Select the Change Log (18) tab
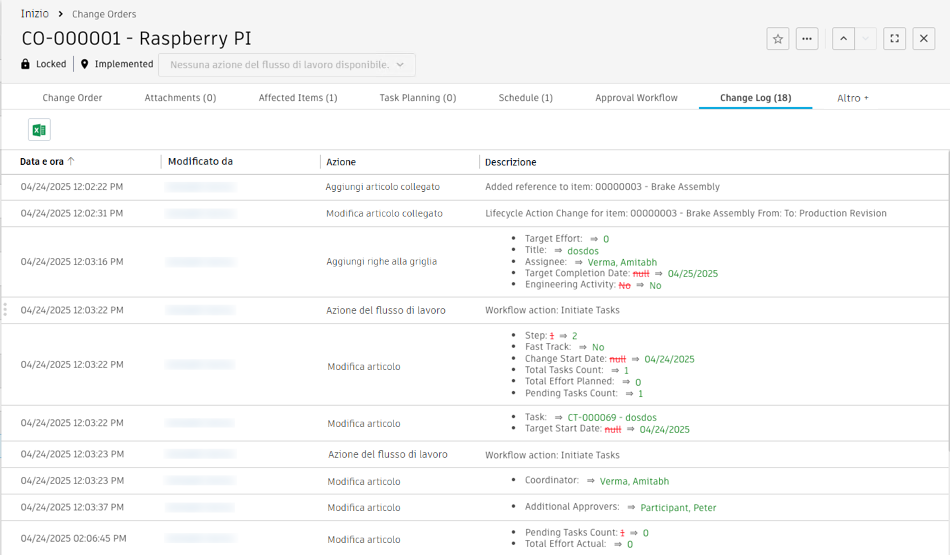Image resolution: width=950 pixels, height=555 pixels. pyautogui.click(x=756, y=98)
